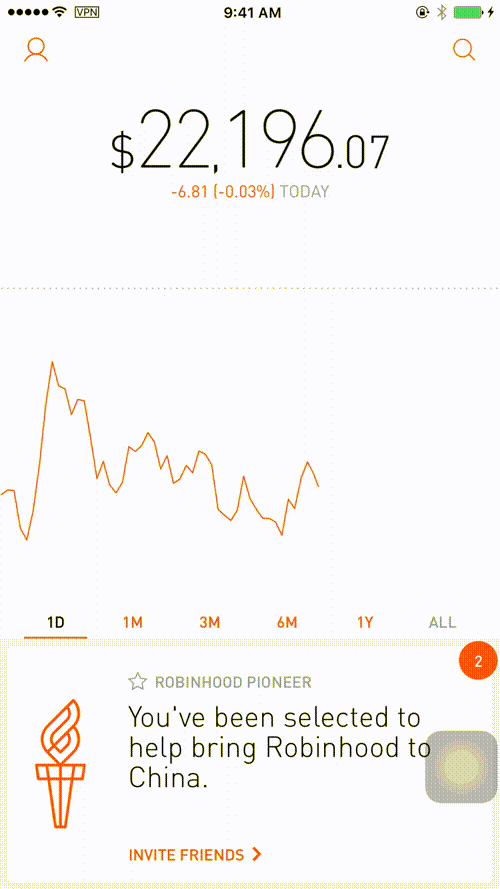Switch chart to 1M range

[x=133, y=623]
